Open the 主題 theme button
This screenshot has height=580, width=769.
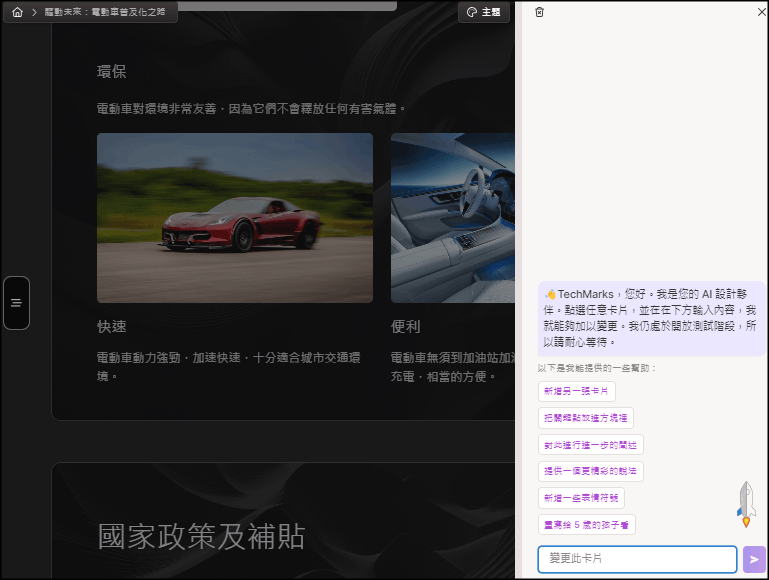coord(483,12)
